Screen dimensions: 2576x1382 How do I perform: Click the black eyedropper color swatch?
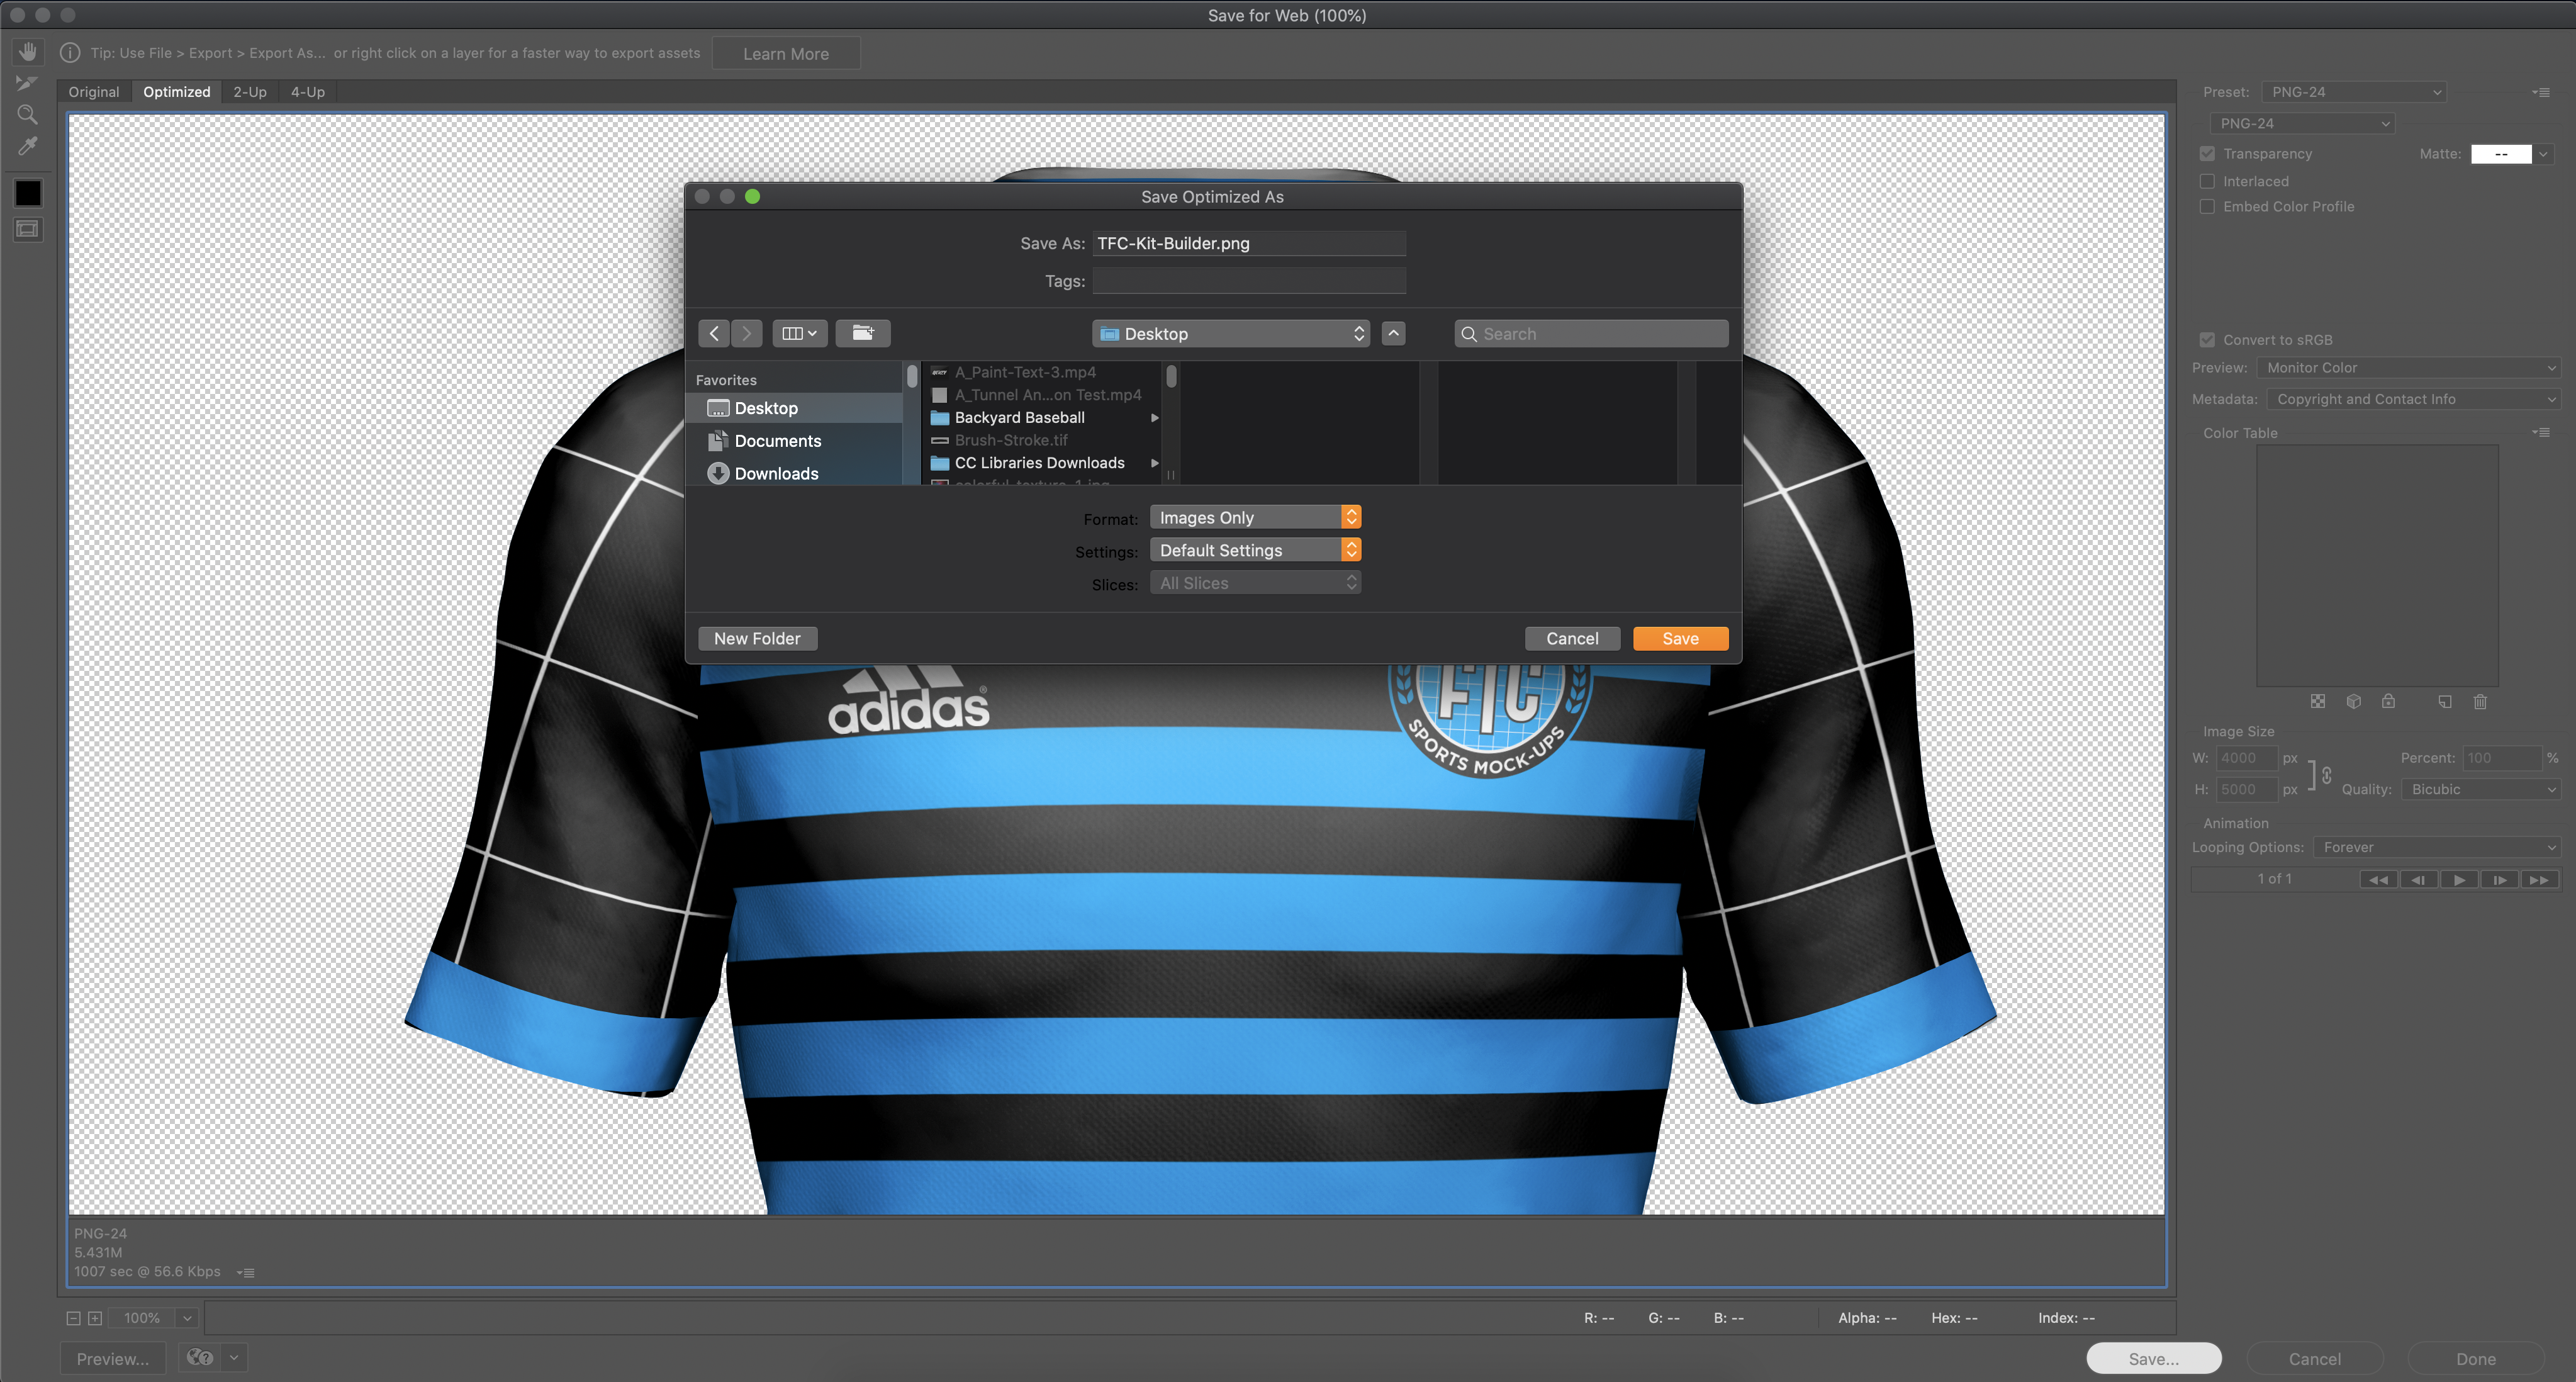coord(28,192)
